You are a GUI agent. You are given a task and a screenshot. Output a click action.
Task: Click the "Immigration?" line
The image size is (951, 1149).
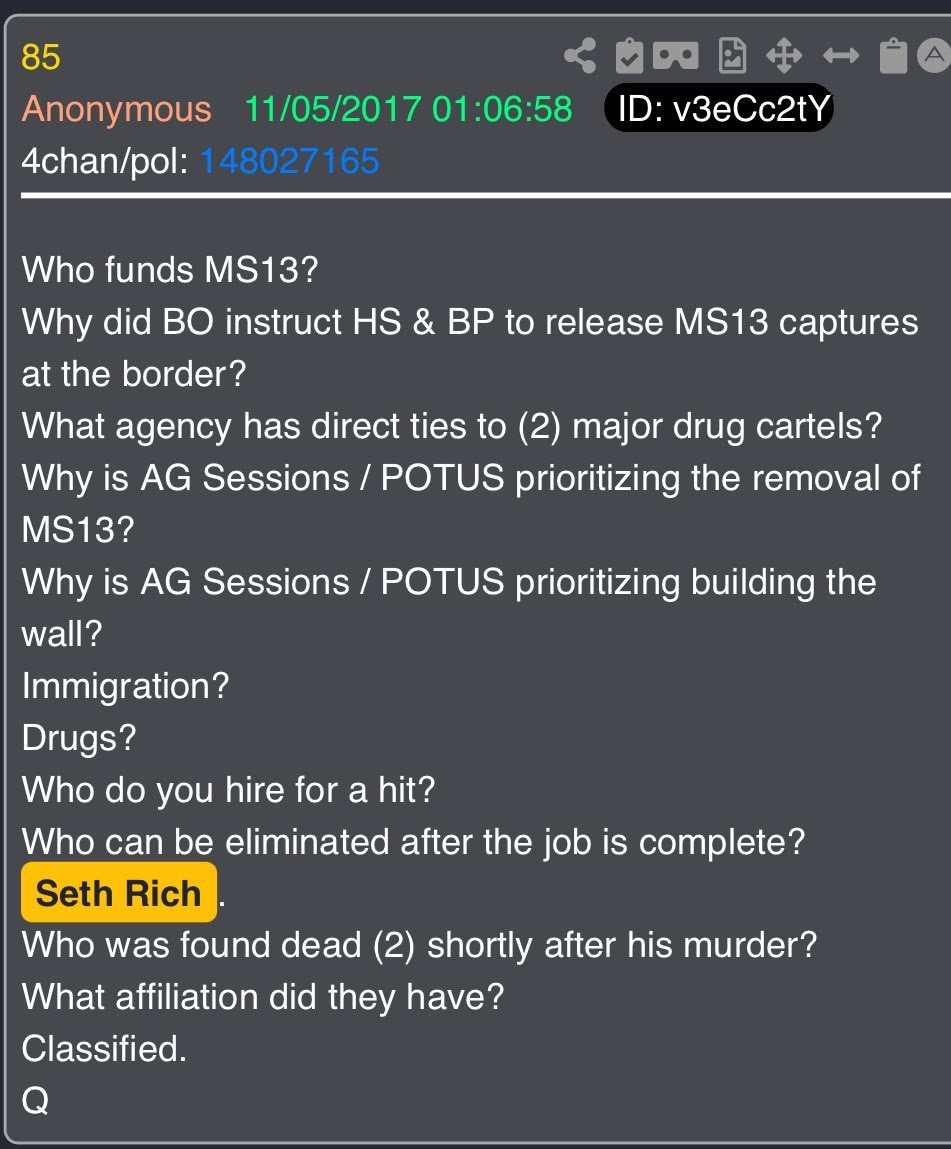click(x=125, y=687)
